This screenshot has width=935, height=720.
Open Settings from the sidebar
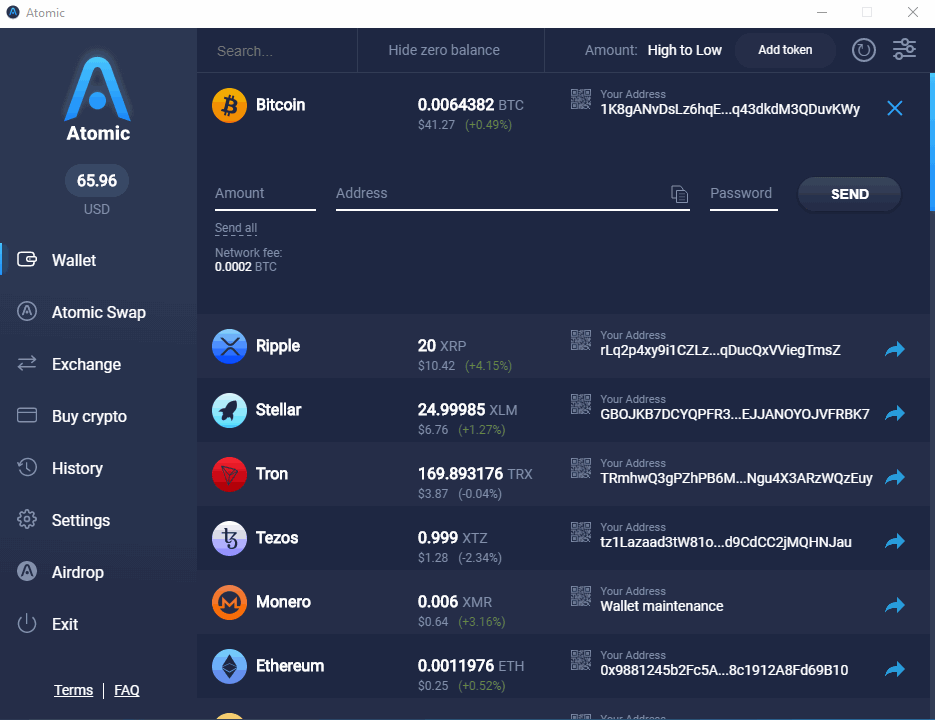[x=80, y=520]
